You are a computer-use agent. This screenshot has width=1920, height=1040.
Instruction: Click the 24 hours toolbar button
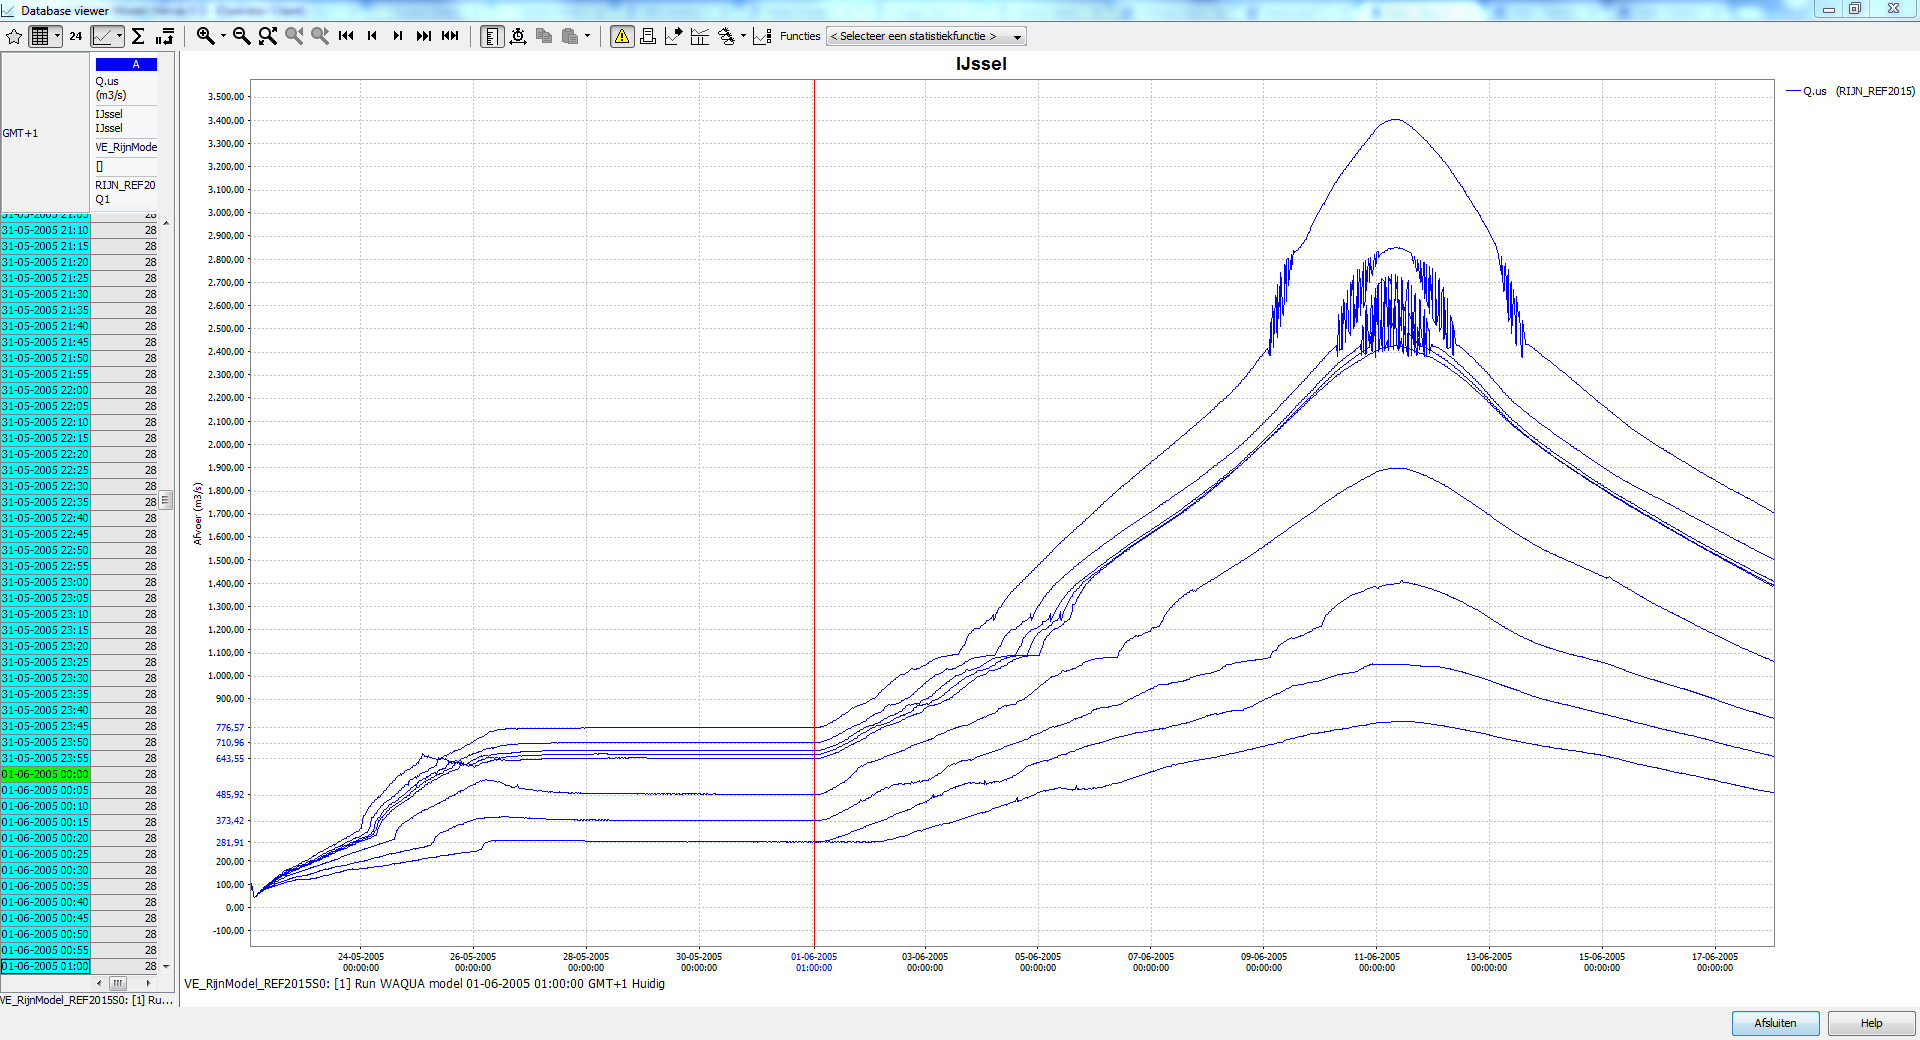coord(76,36)
